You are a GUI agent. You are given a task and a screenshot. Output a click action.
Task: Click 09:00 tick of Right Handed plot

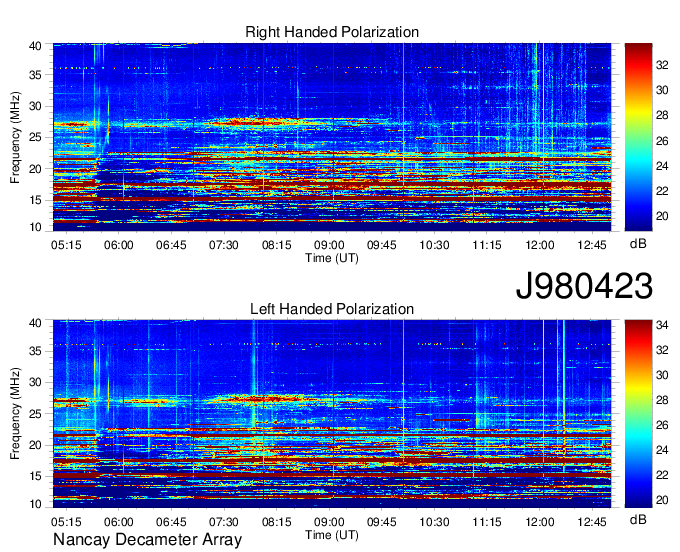329,245
